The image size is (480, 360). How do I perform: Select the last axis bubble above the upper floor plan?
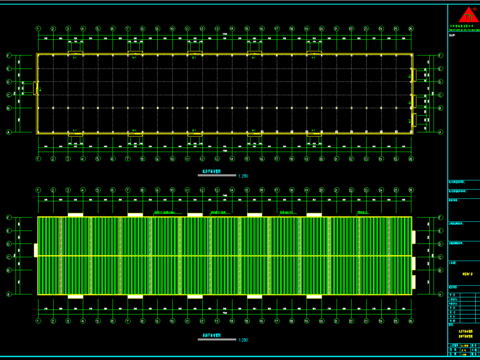[411, 29]
